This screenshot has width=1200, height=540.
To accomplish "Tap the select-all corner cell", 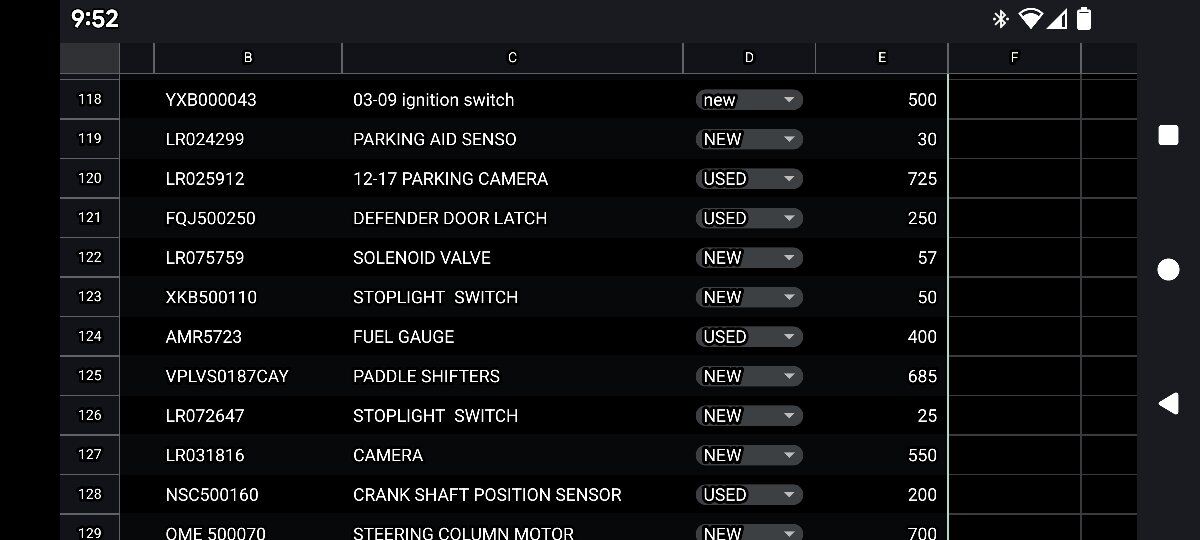I will pos(90,58).
